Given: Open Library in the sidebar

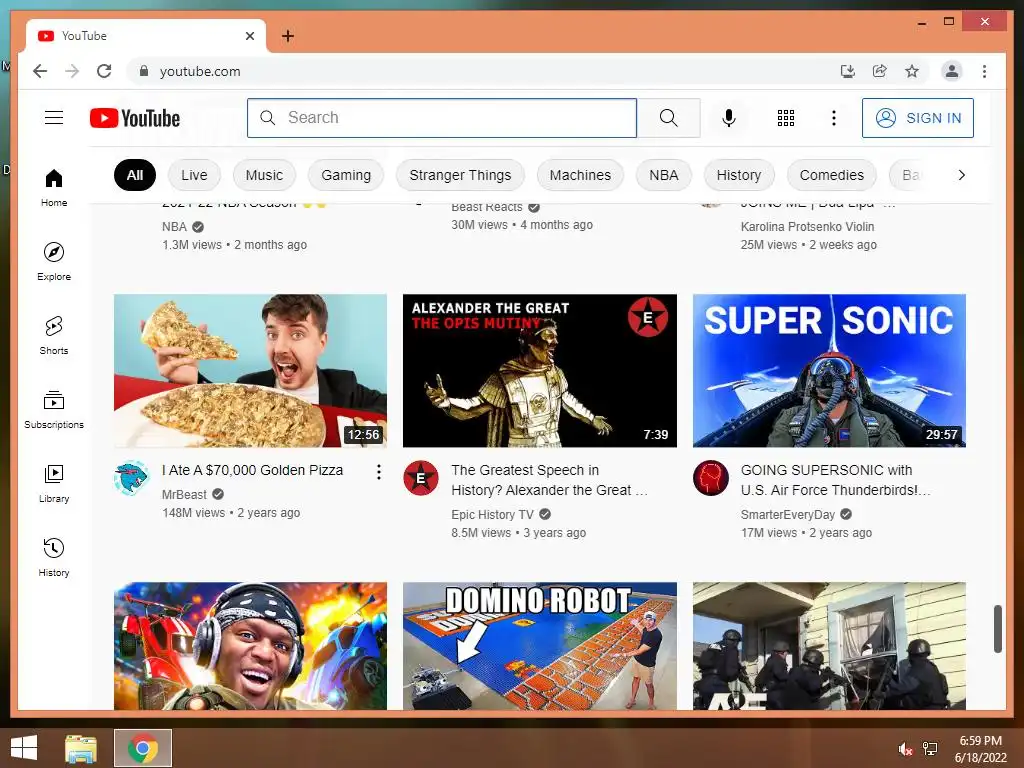Looking at the screenshot, I should click(x=54, y=483).
